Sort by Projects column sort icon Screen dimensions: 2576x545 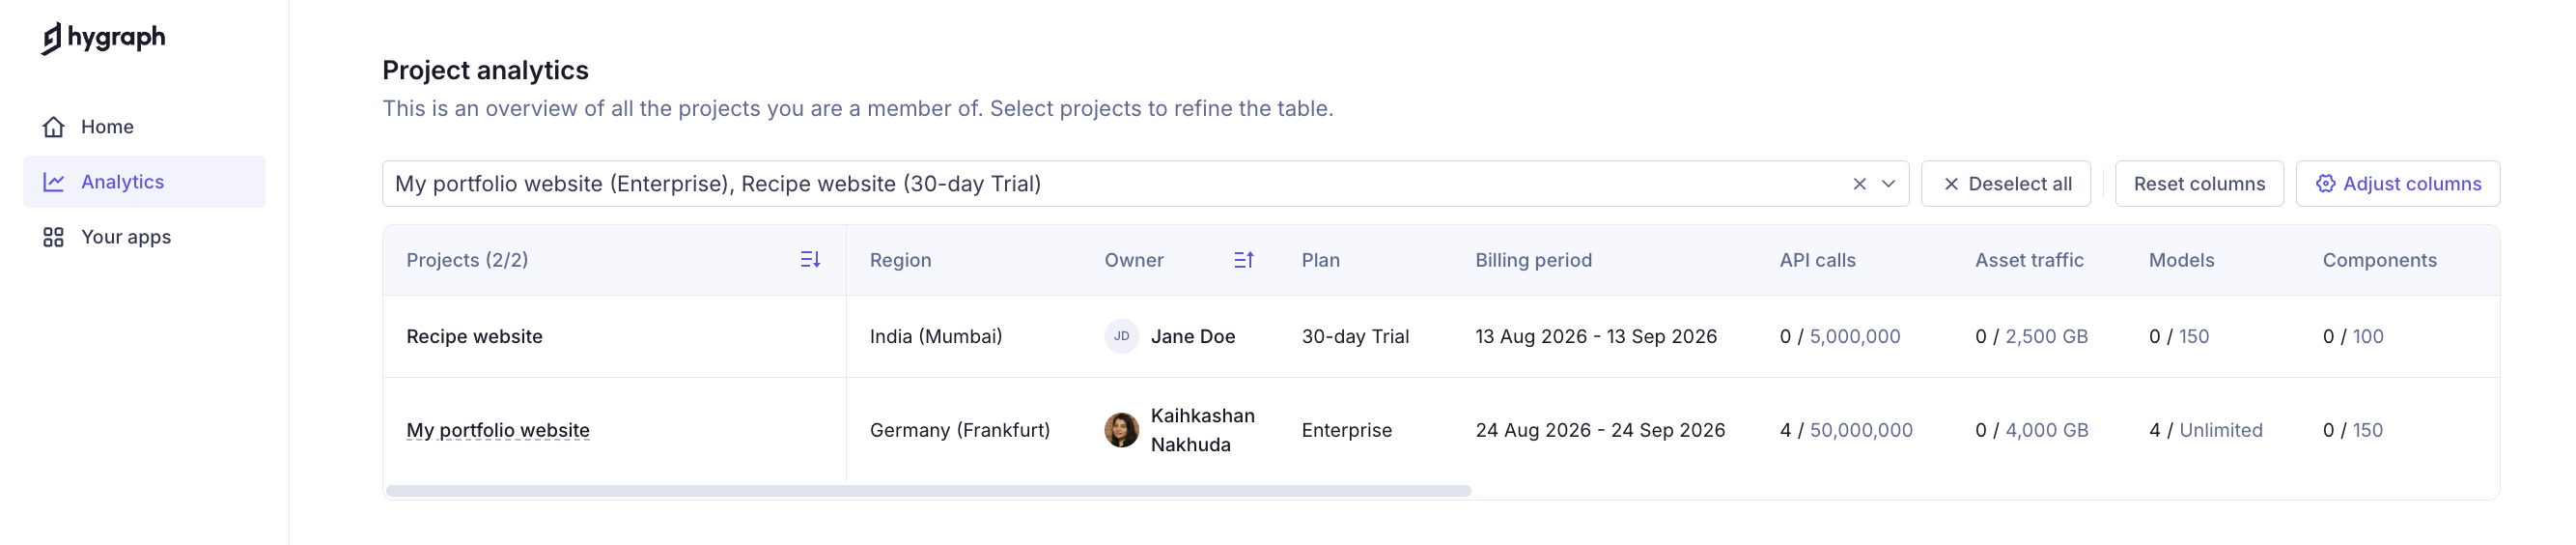[x=810, y=260]
